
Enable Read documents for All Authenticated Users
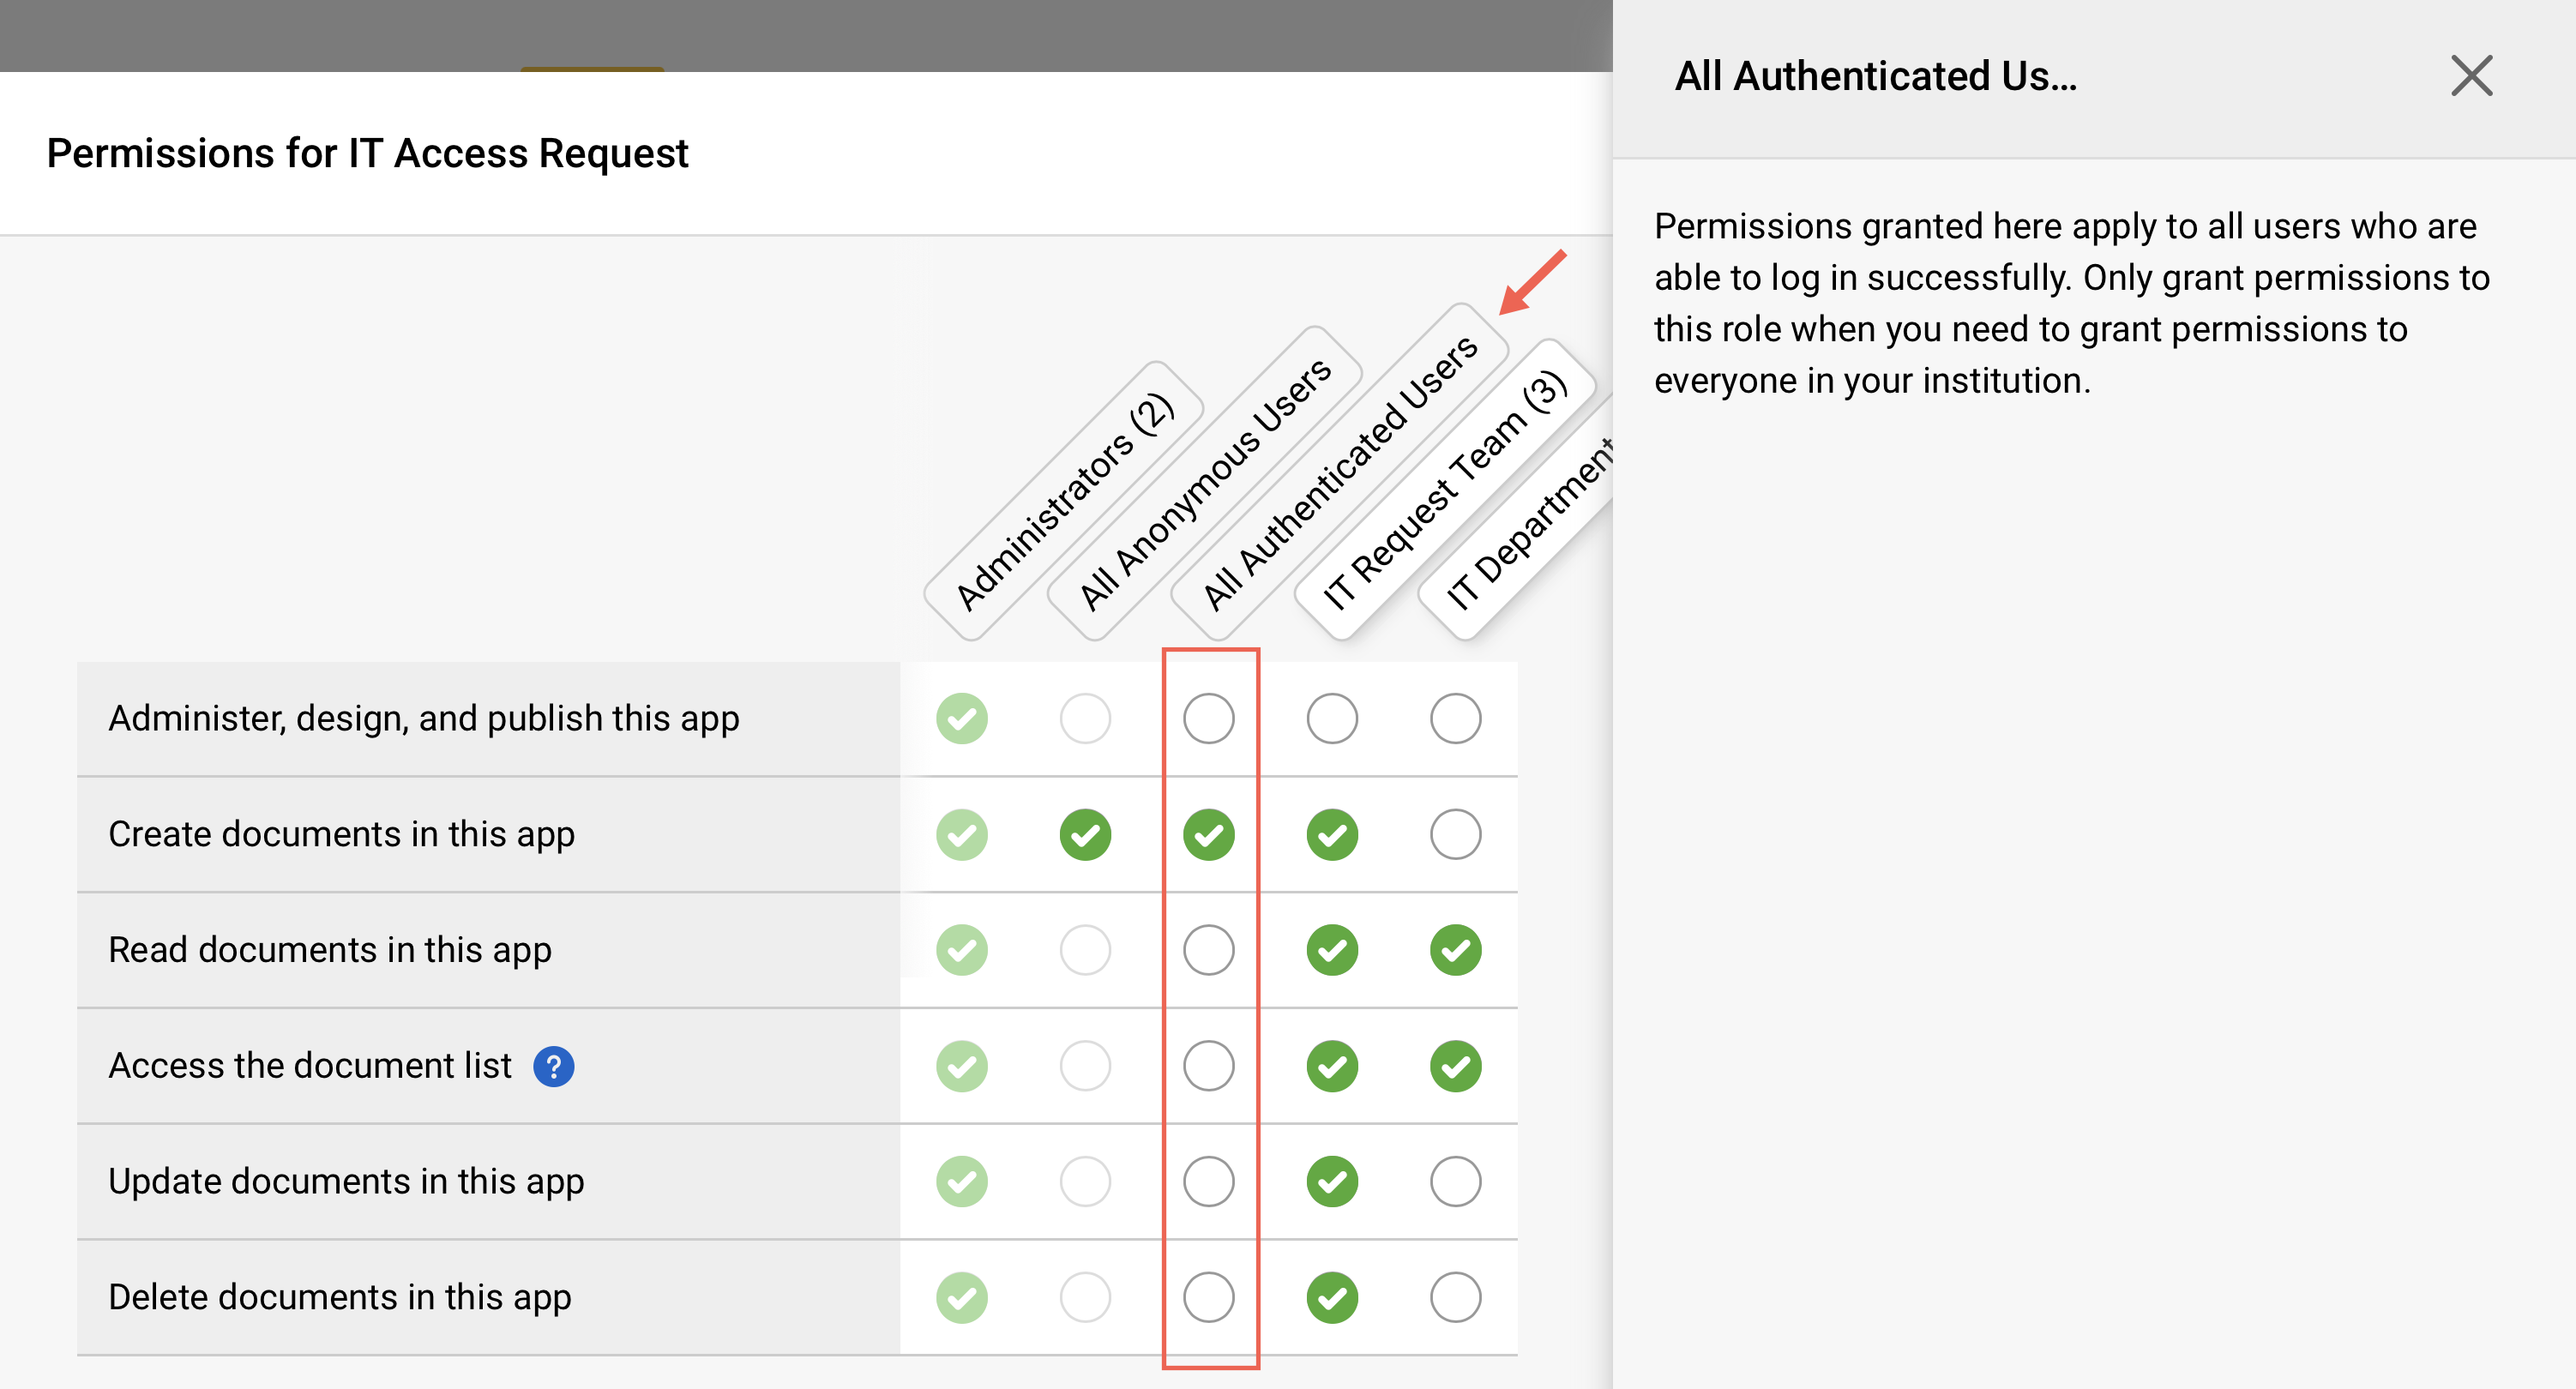pyautogui.click(x=1209, y=949)
